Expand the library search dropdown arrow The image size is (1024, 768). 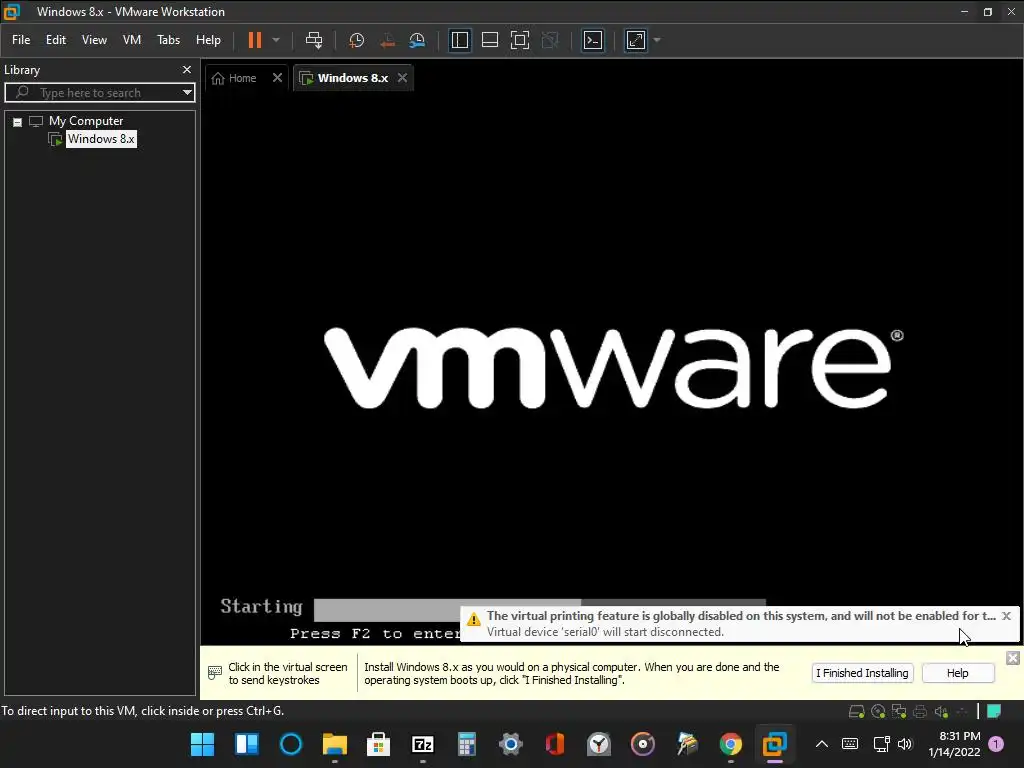pyautogui.click(x=187, y=93)
